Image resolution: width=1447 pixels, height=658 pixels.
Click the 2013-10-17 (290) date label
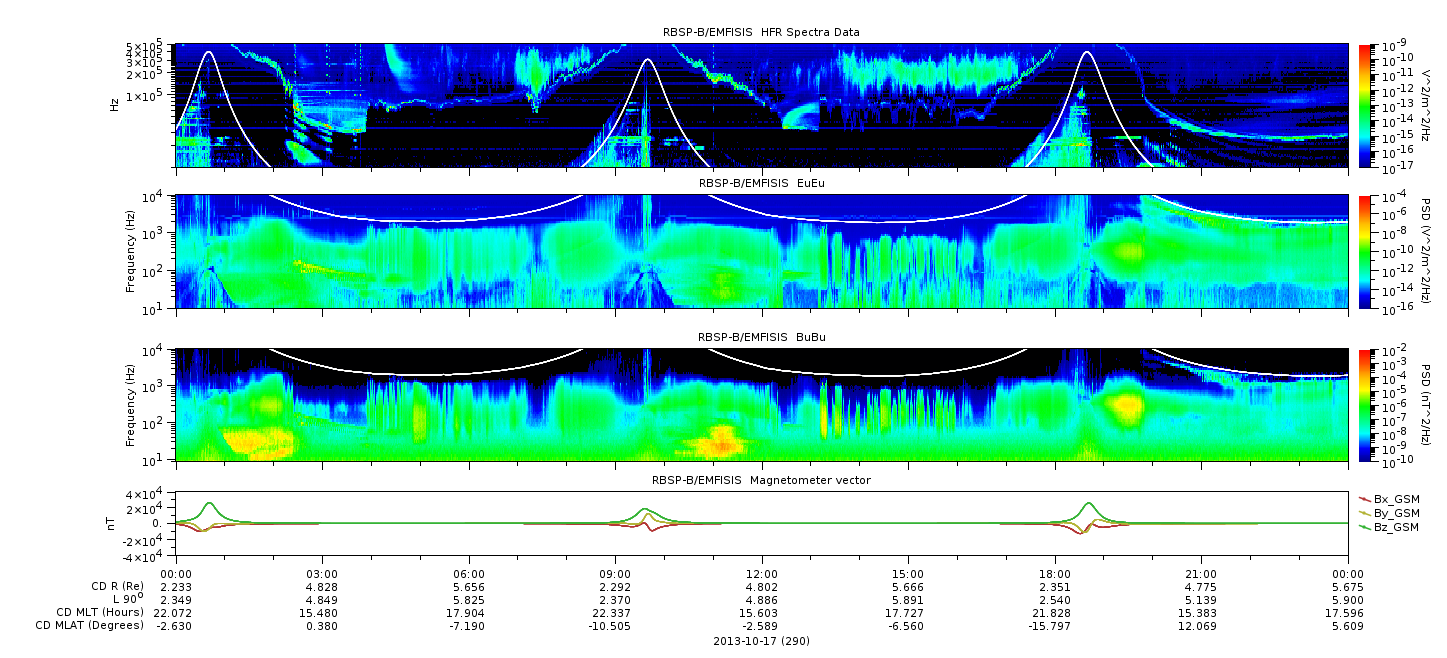coord(761,641)
